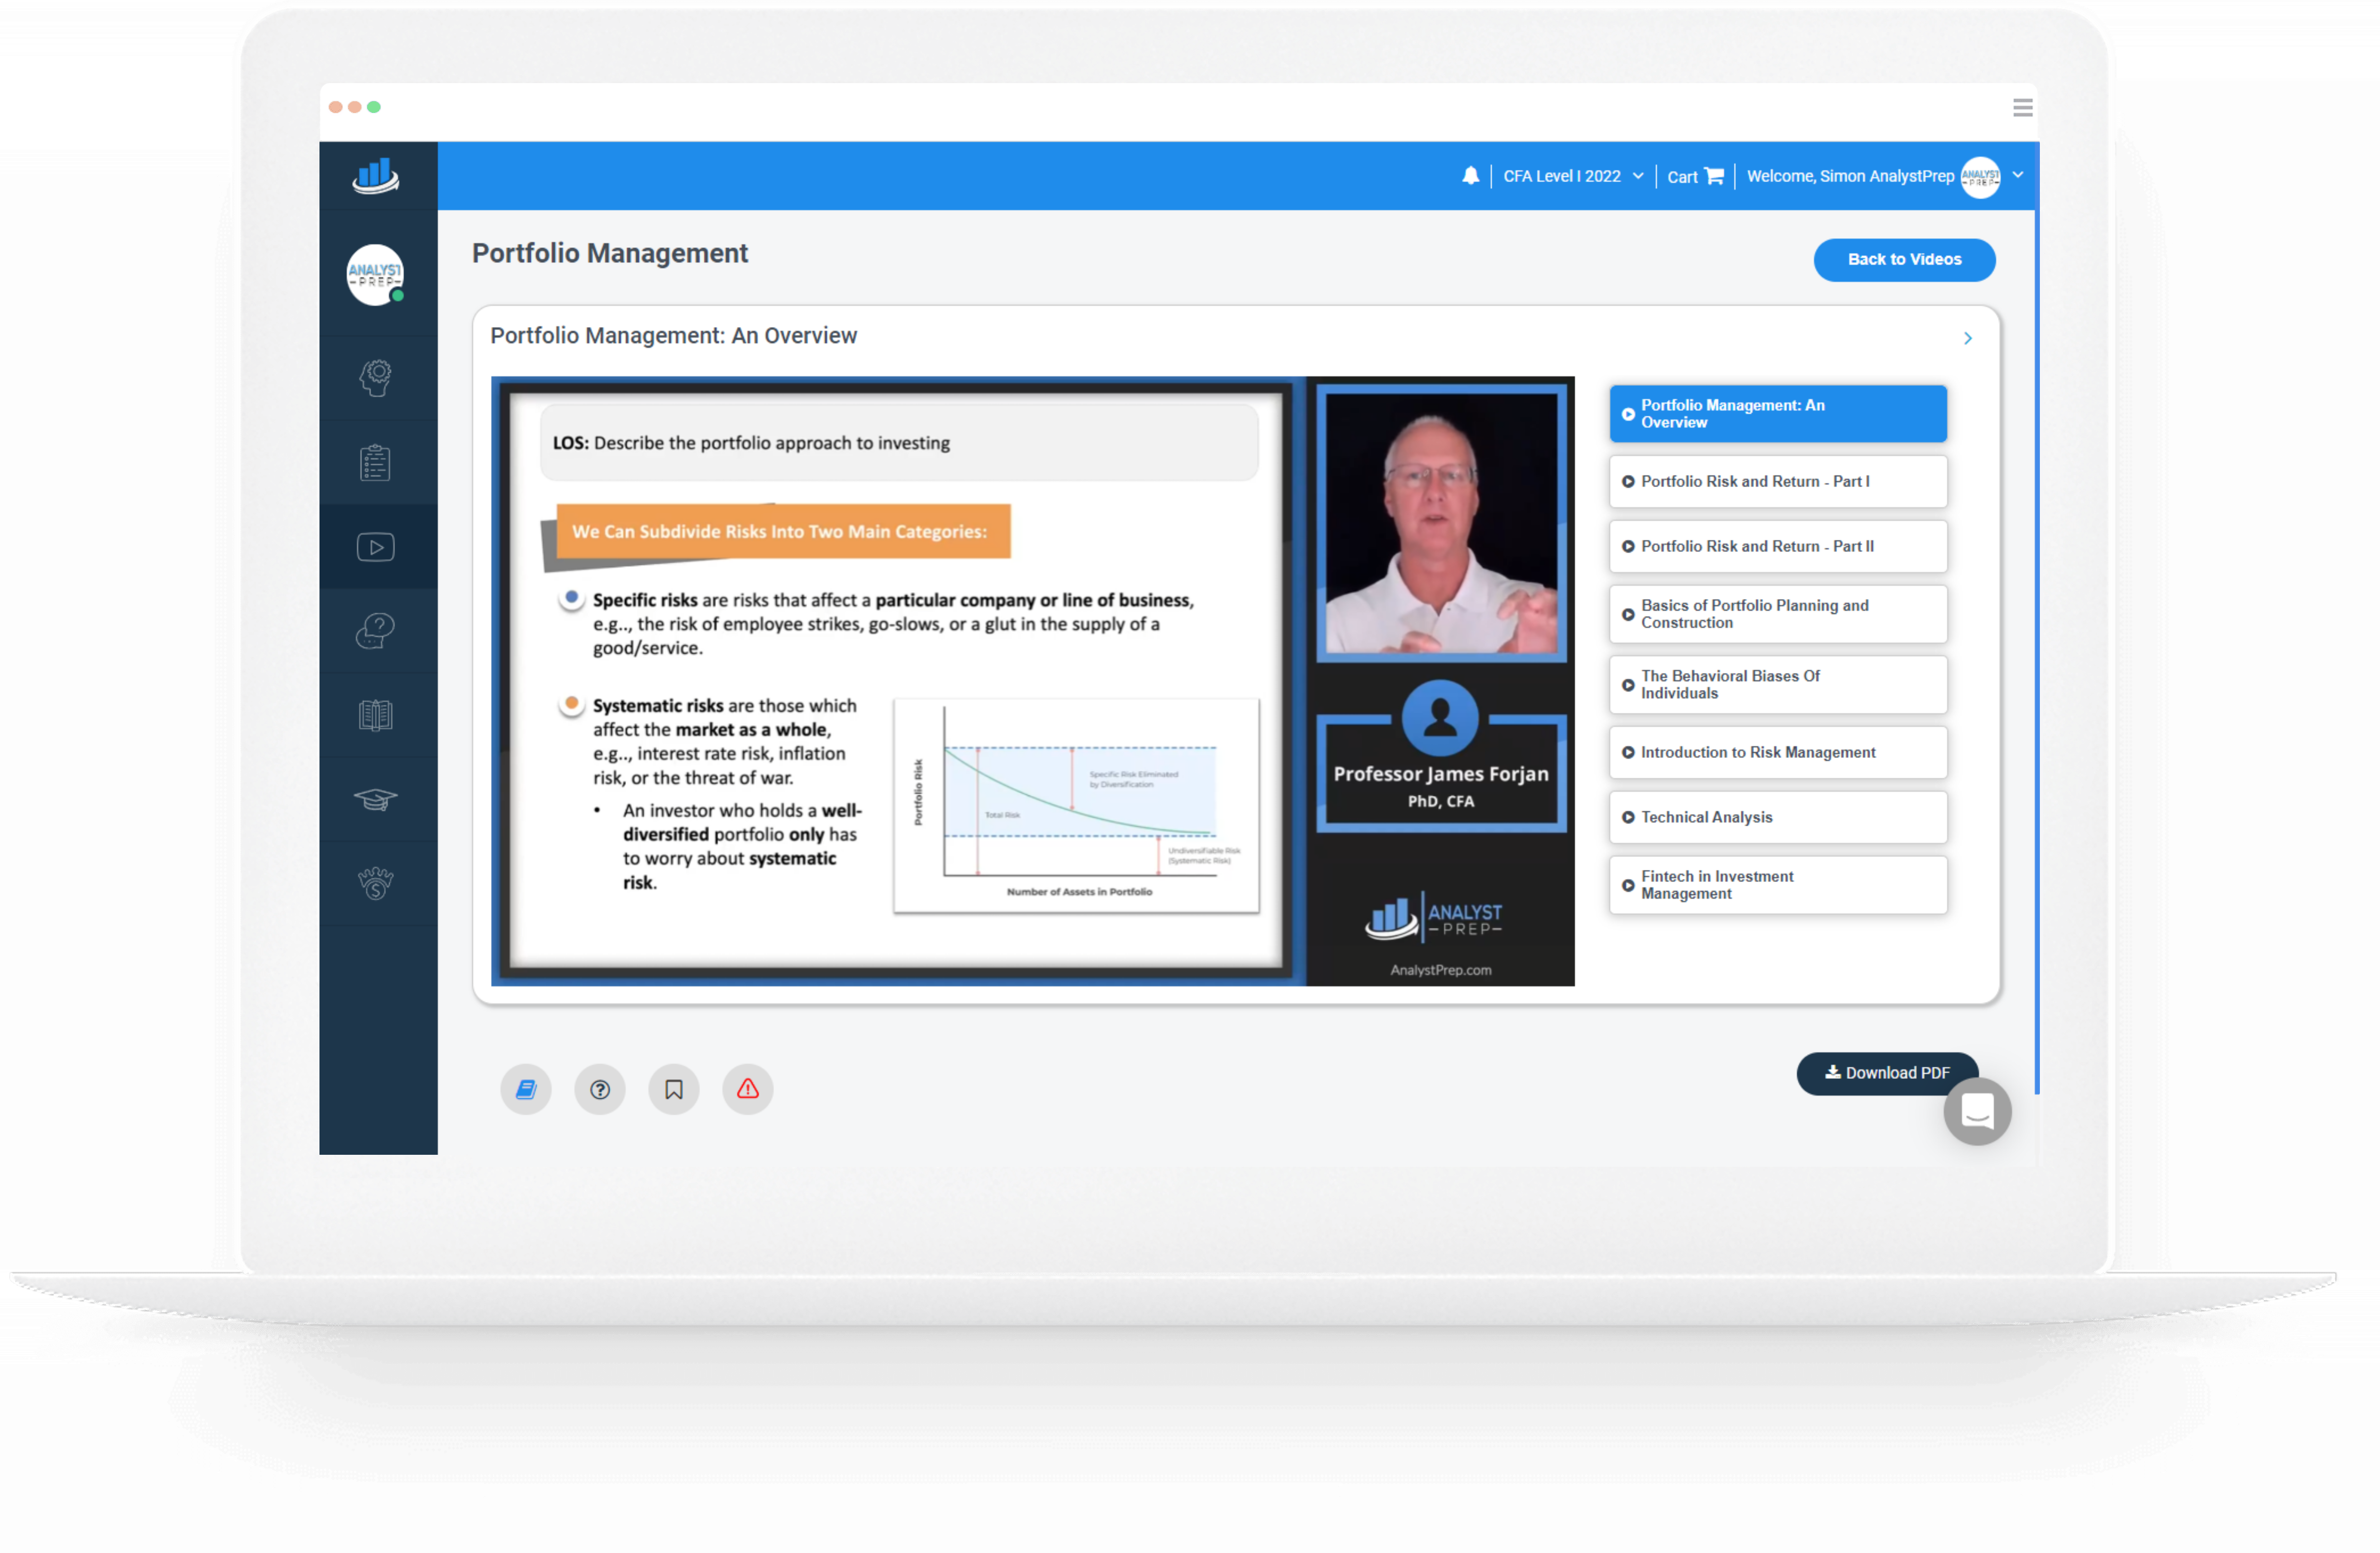The image size is (2380, 1553).
Task: Select Portfolio Risk and Return Part I
Action: [x=1778, y=481]
